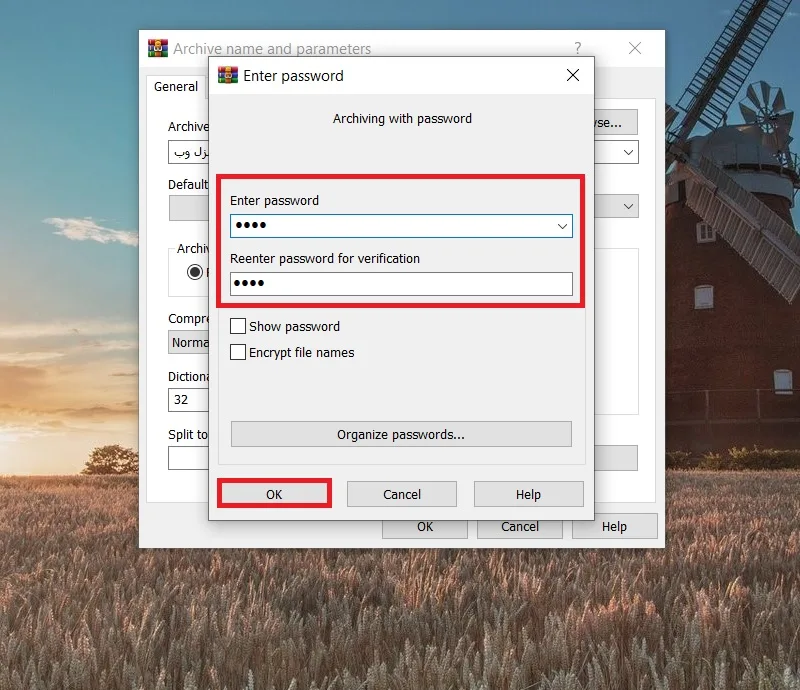Viewport: 800px width, 690px height.
Task: Switch to the General tab
Action: point(176,87)
